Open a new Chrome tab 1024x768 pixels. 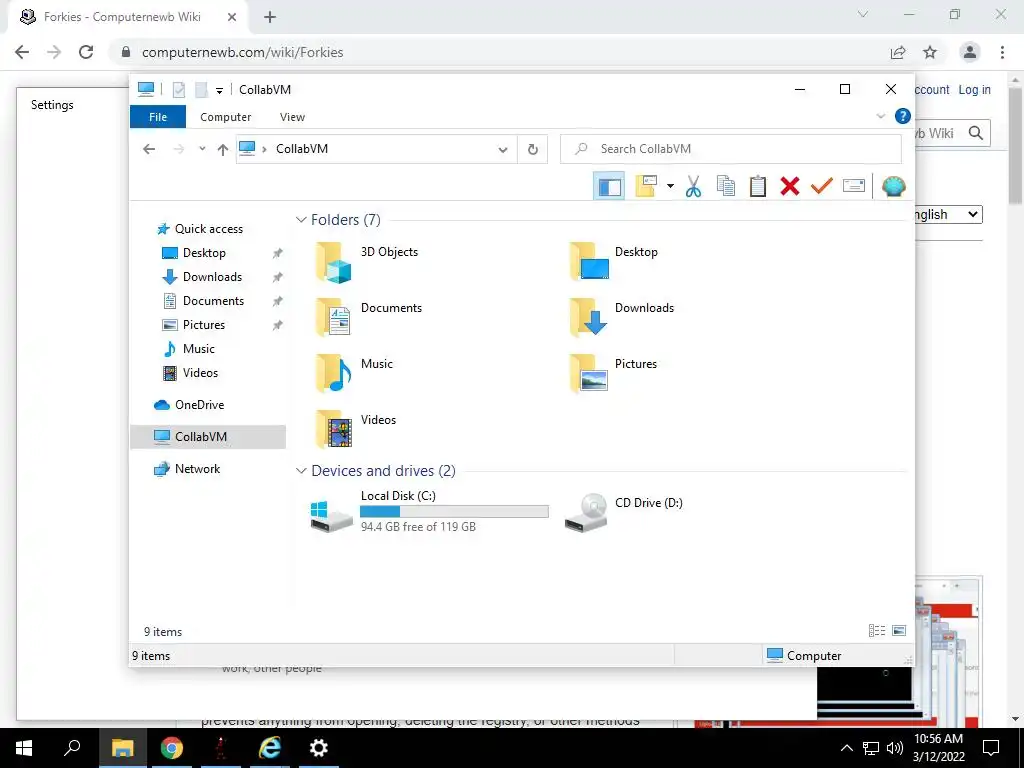pos(270,18)
